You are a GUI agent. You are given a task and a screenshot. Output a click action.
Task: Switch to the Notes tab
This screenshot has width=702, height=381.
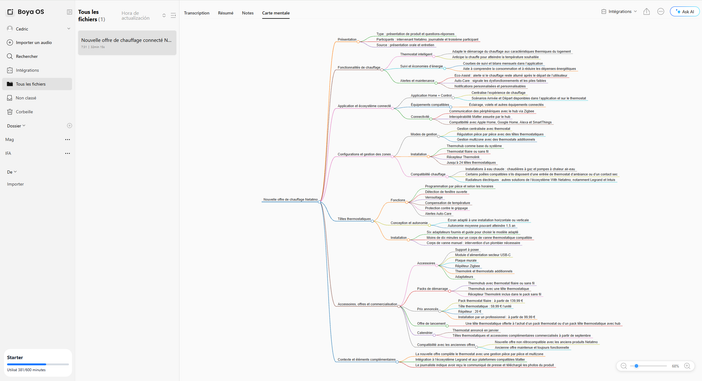click(x=248, y=13)
